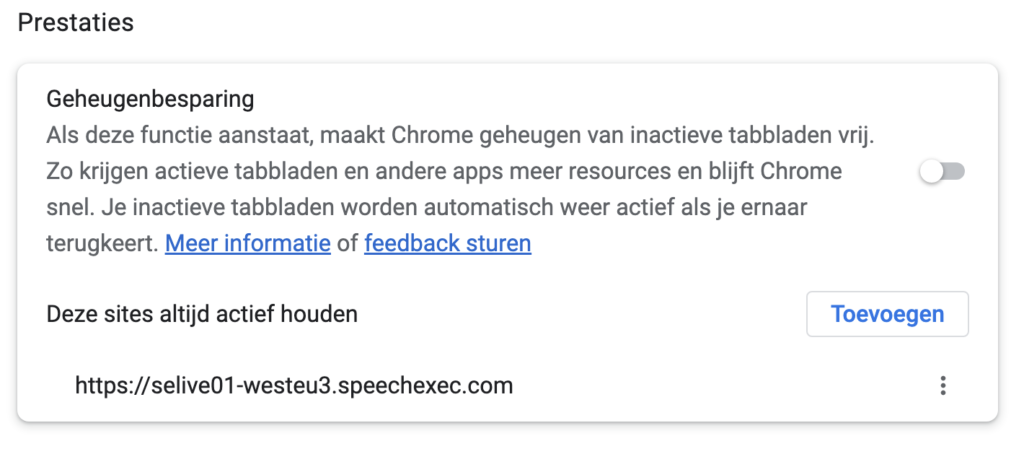Viewport: 1024px width, 449px height.
Task: Click the Geheugenbesparing description paragraph
Action: [x=460, y=190]
